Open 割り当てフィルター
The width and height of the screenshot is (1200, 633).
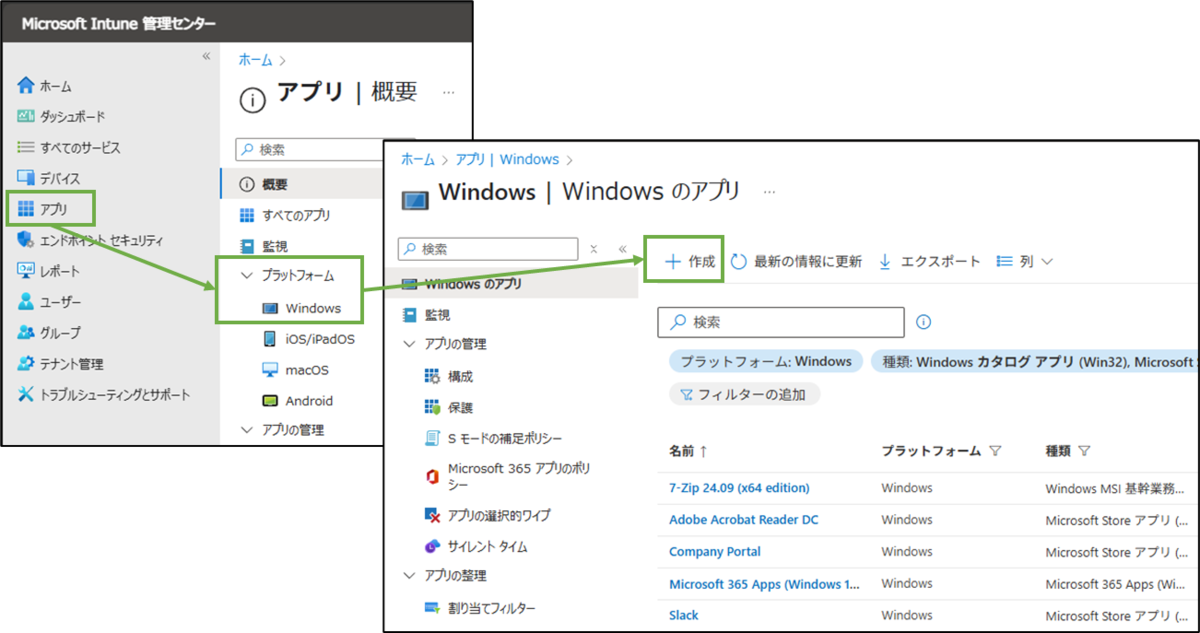pyautogui.click(x=479, y=608)
